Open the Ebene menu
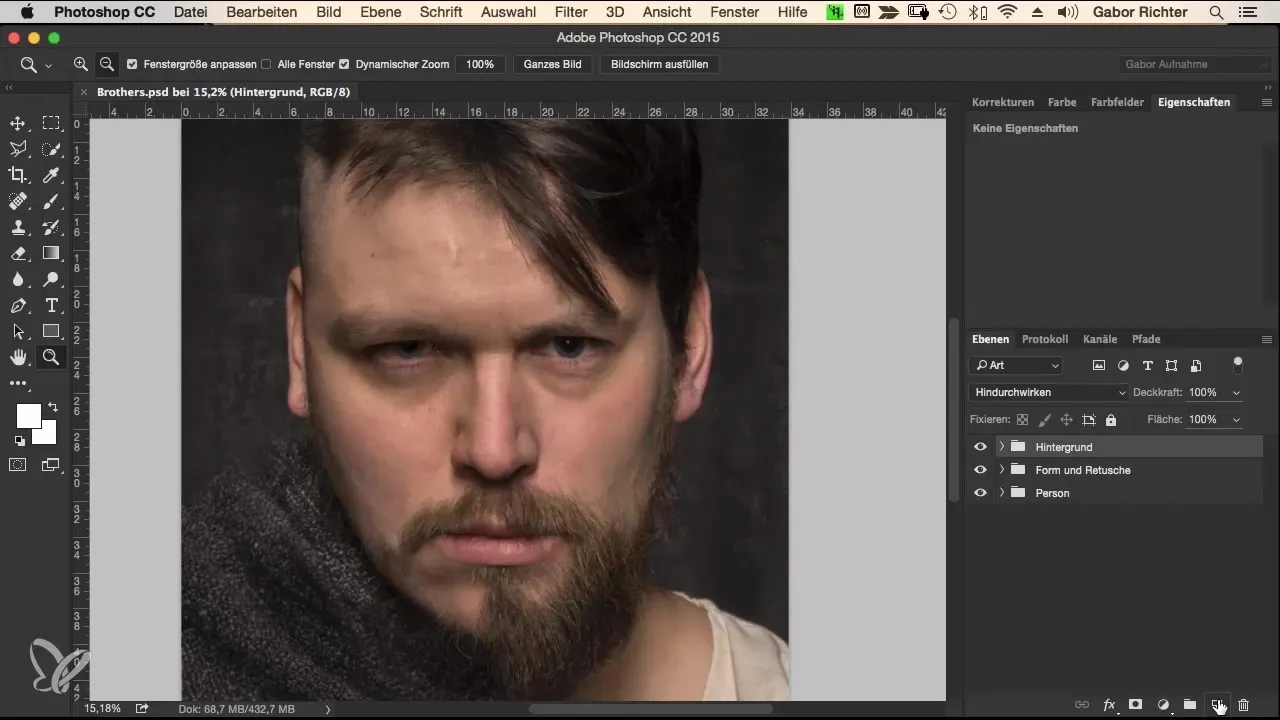Image resolution: width=1280 pixels, height=720 pixels. tap(381, 12)
